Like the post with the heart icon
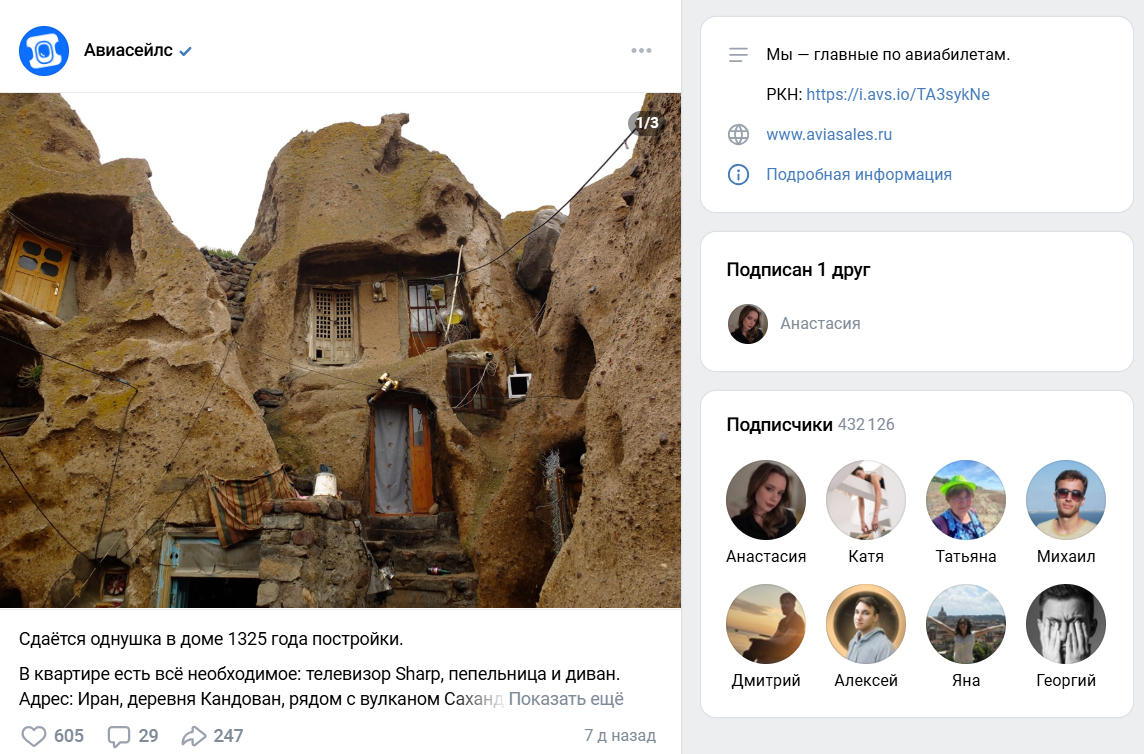 34,736
